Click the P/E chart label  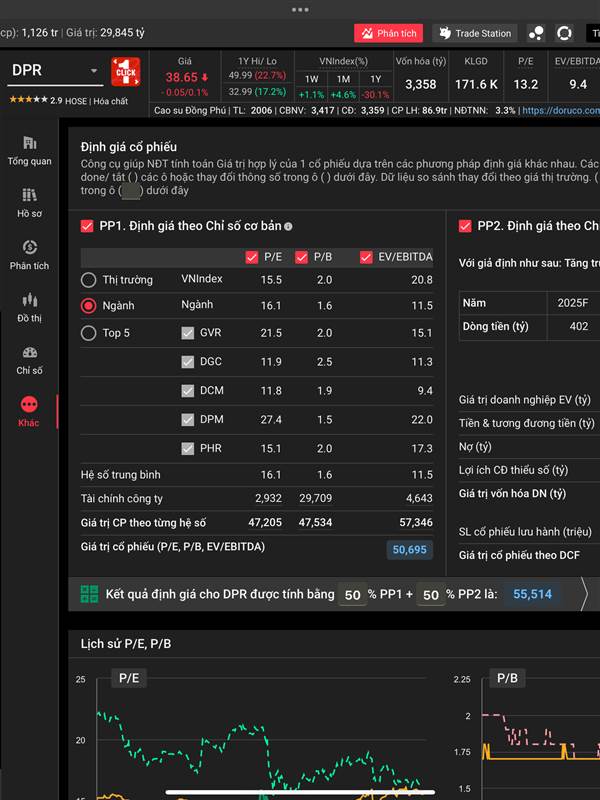129,678
